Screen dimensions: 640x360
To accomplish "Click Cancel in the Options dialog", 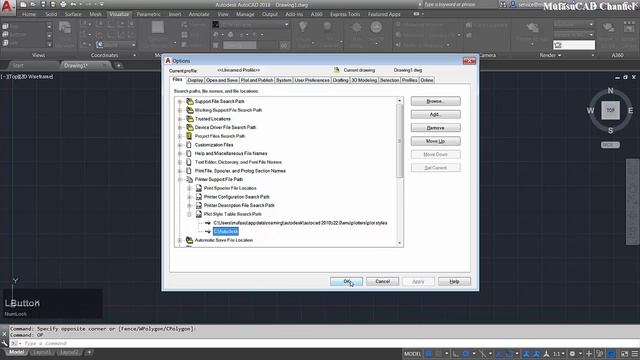I will (x=382, y=282).
